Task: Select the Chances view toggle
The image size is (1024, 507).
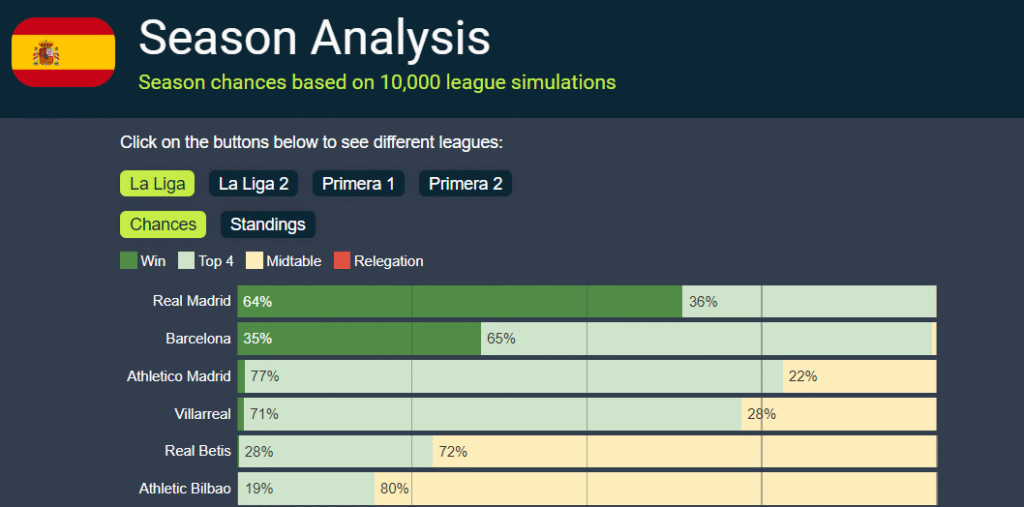Action: point(163,224)
